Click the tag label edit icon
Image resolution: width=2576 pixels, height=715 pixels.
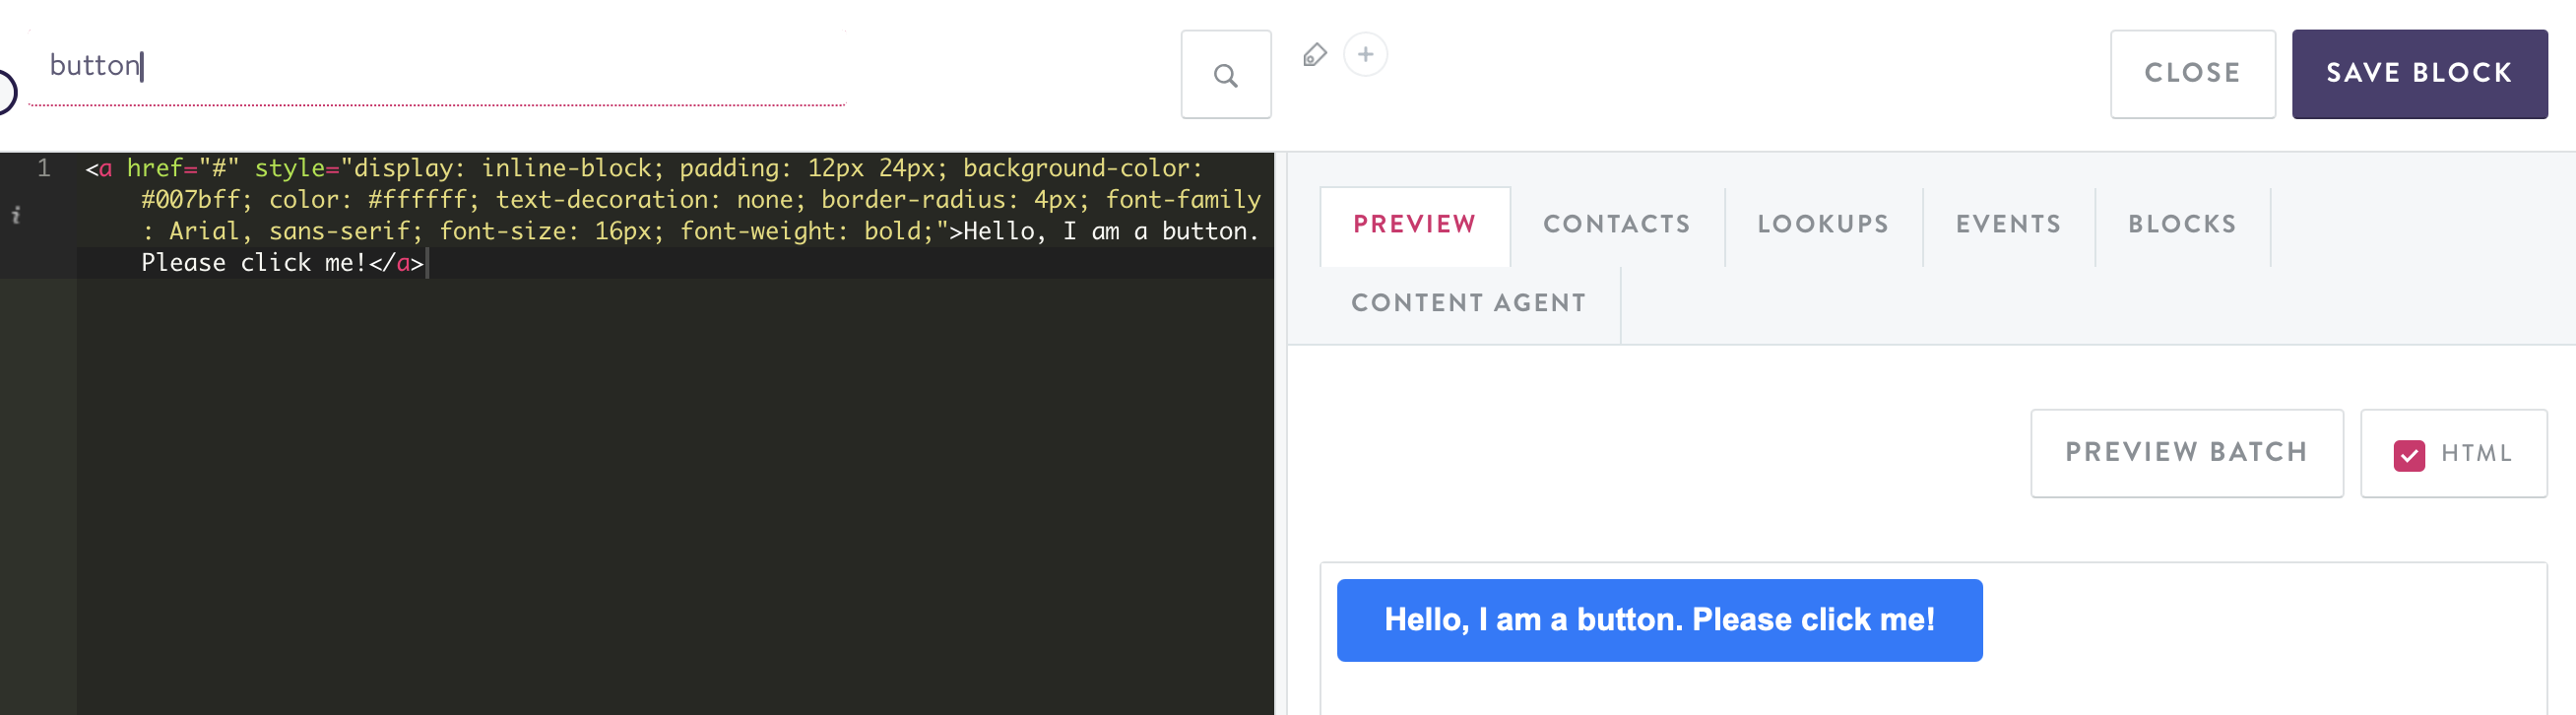click(x=1314, y=55)
